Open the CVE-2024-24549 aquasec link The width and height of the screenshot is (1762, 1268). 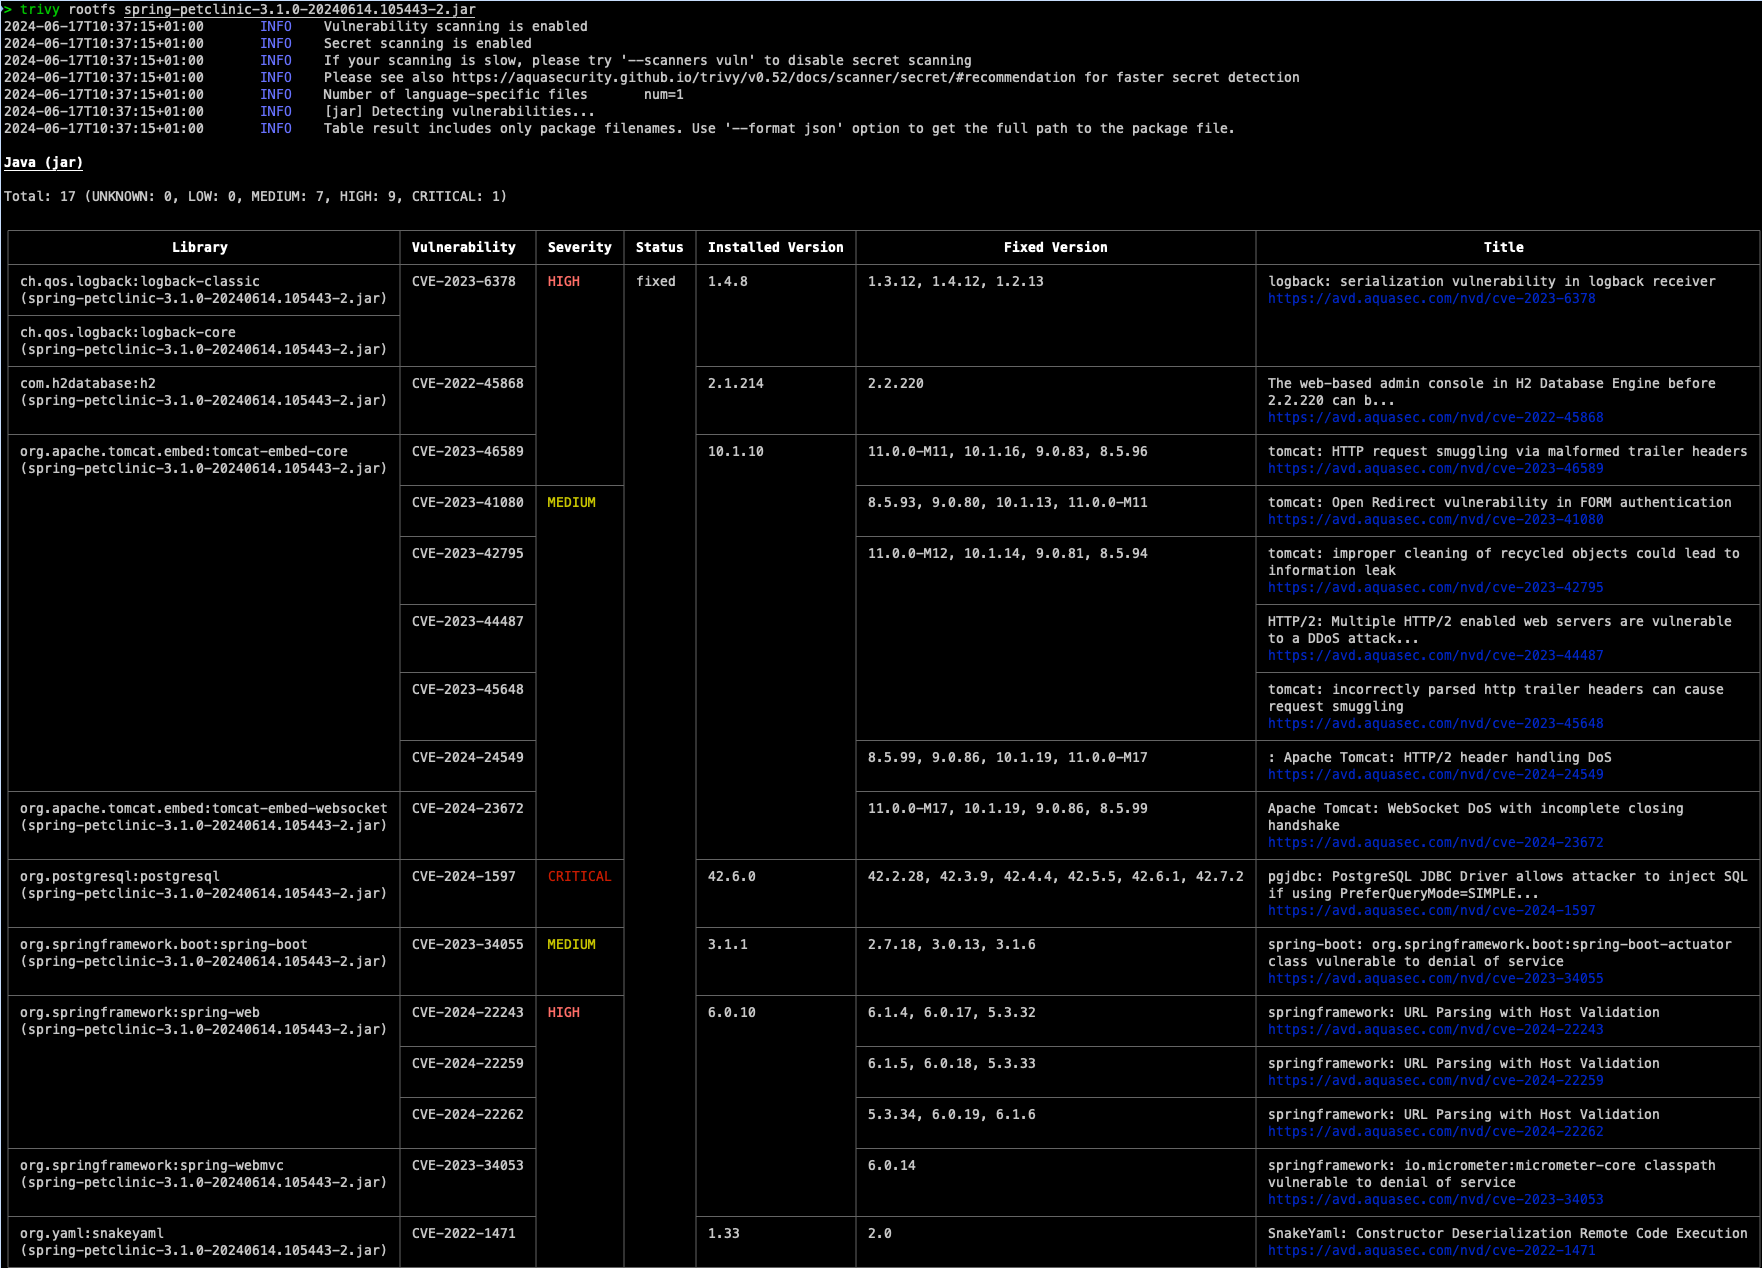click(x=1435, y=775)
